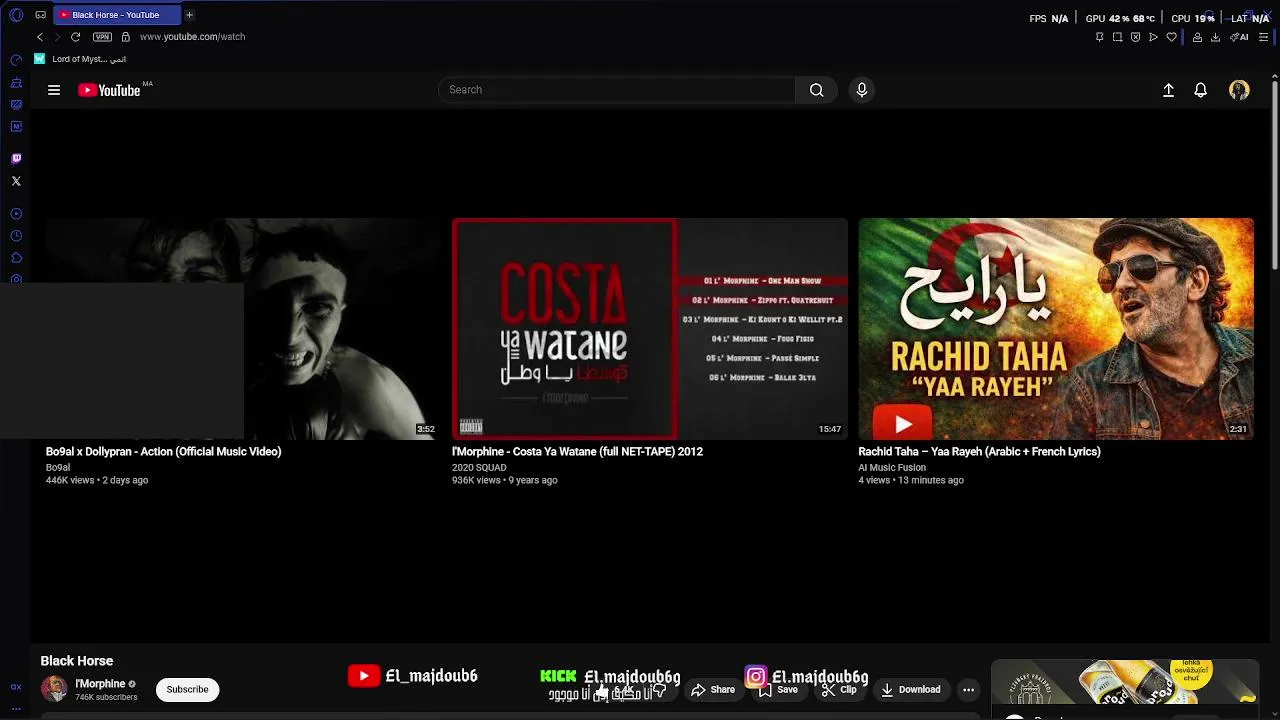The width and height of the screenshot is (1280, 720).
Task: Toggle the VPN badge in address bar
Action: coord(102,37)
